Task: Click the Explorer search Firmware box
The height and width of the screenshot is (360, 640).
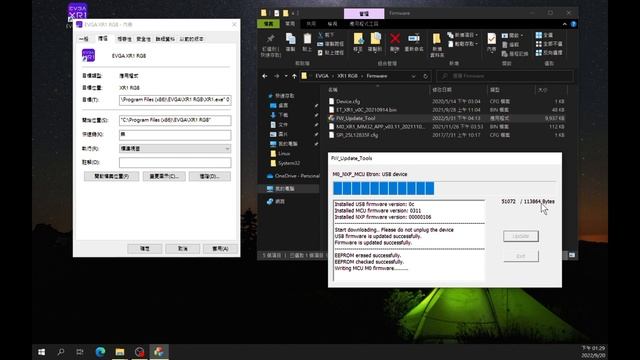Action: (505, 76)
